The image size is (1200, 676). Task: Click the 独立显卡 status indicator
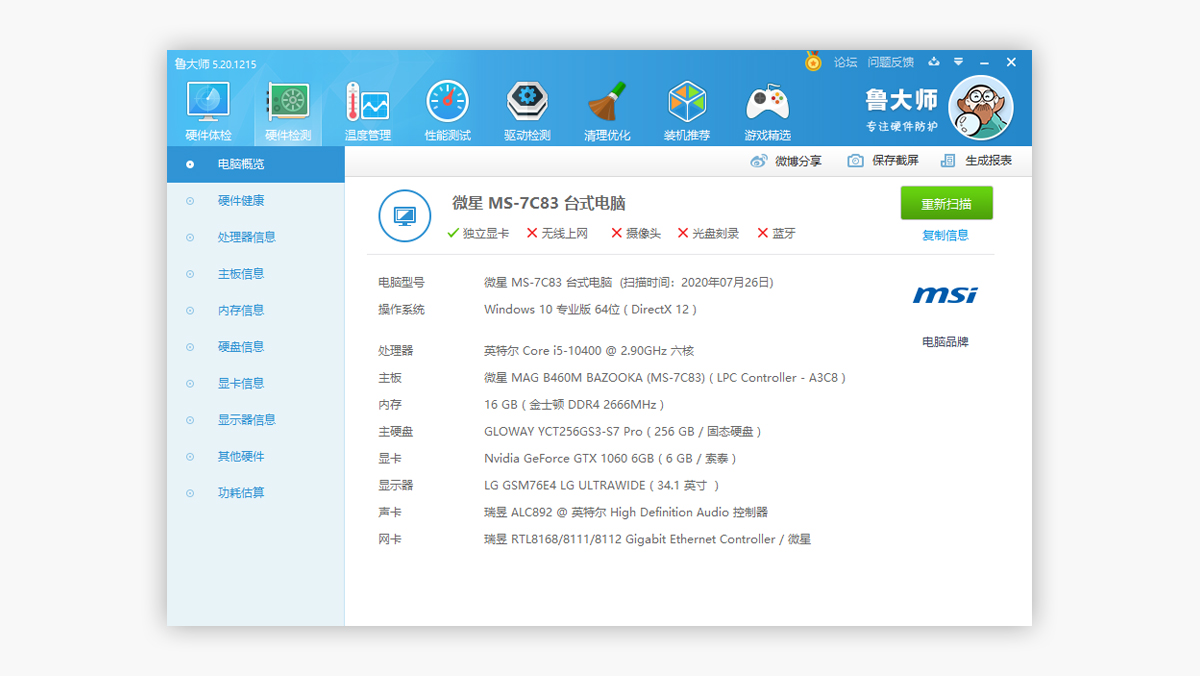(x=478, y=233)
